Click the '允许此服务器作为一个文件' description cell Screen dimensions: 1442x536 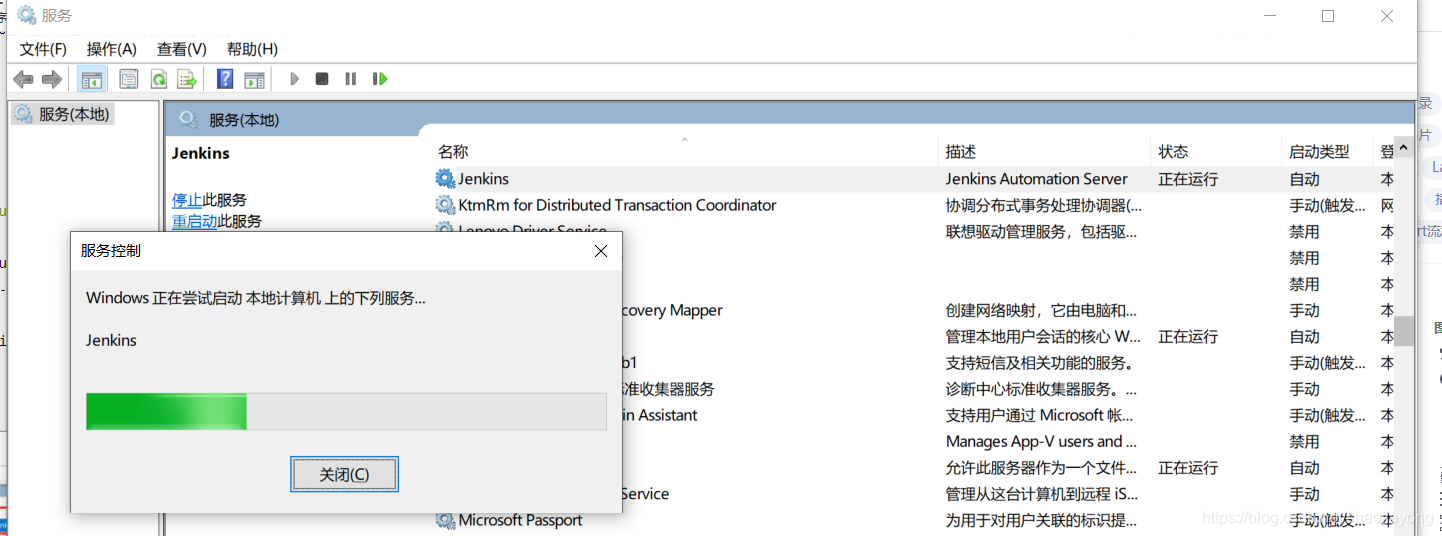coord(1041,467)
